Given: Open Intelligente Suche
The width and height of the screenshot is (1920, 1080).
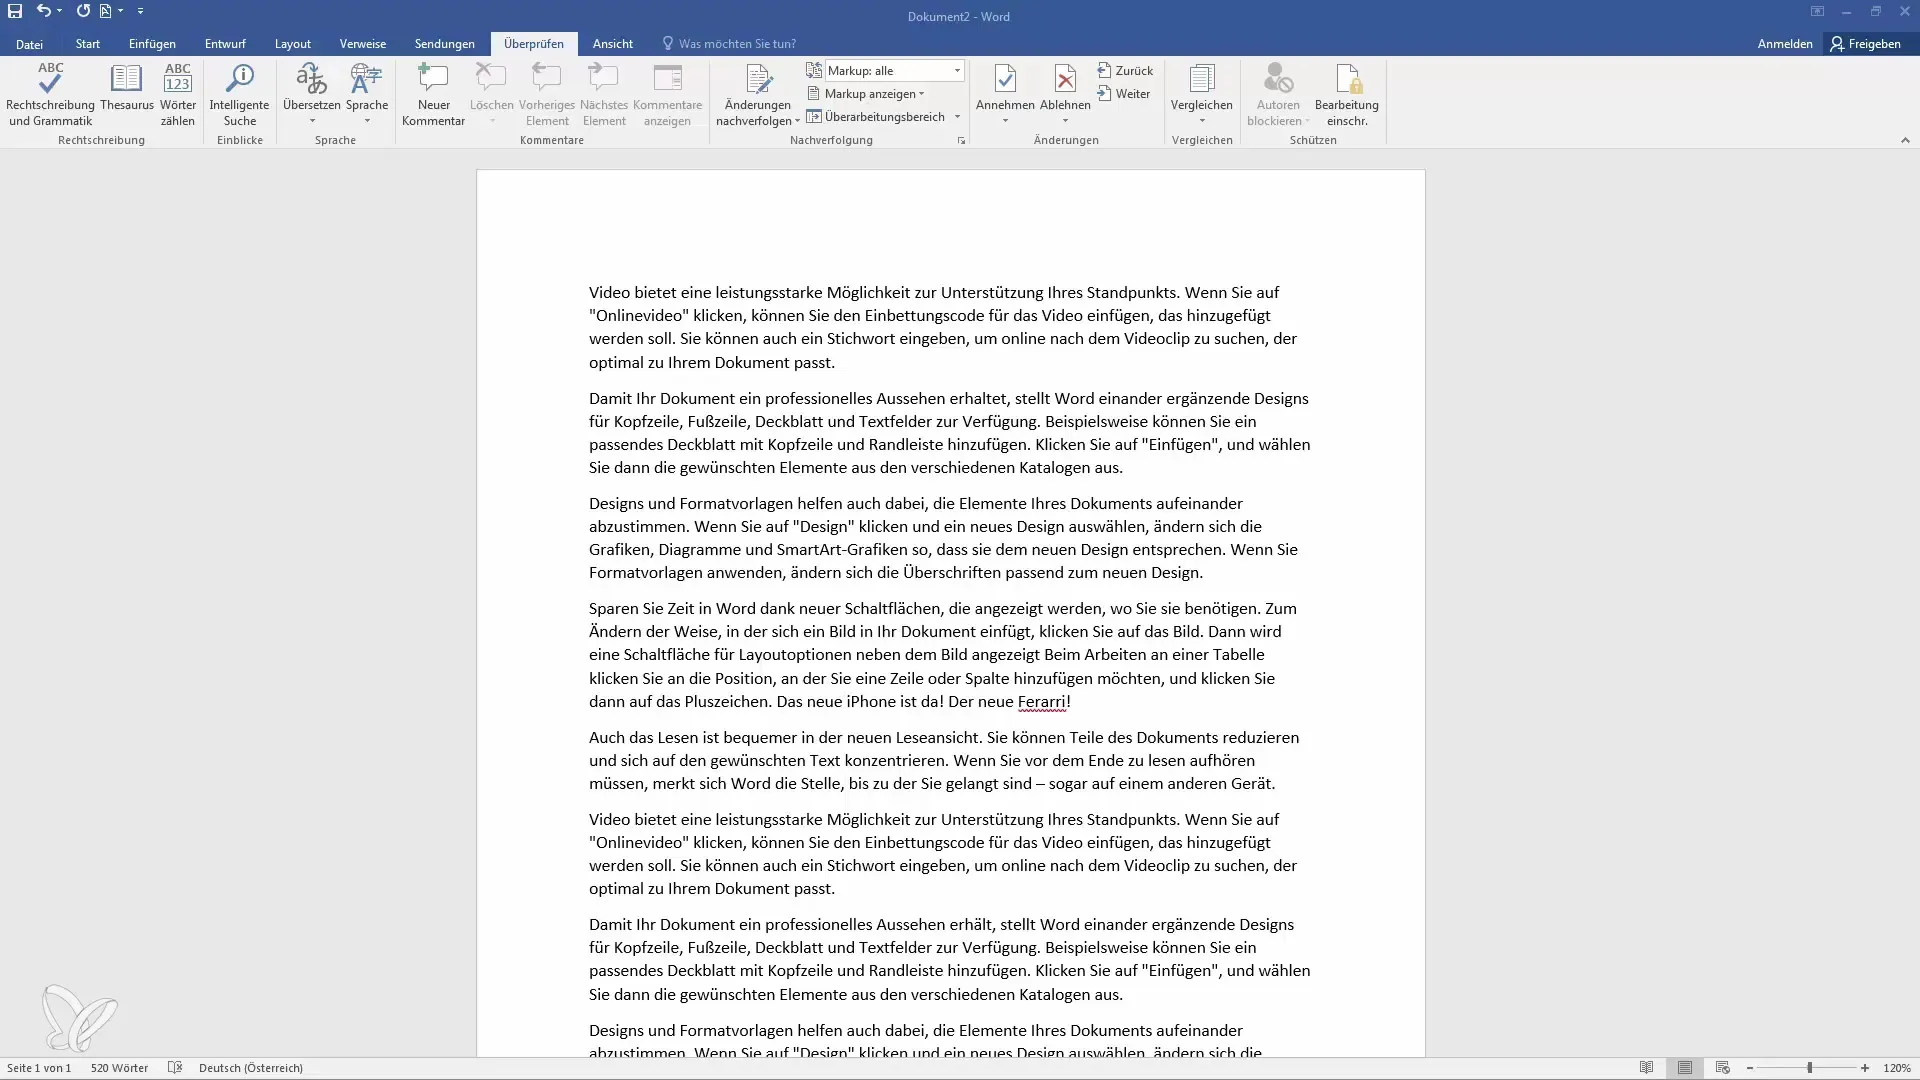Looking at the screenshot, I should click(x=239, y=95).
